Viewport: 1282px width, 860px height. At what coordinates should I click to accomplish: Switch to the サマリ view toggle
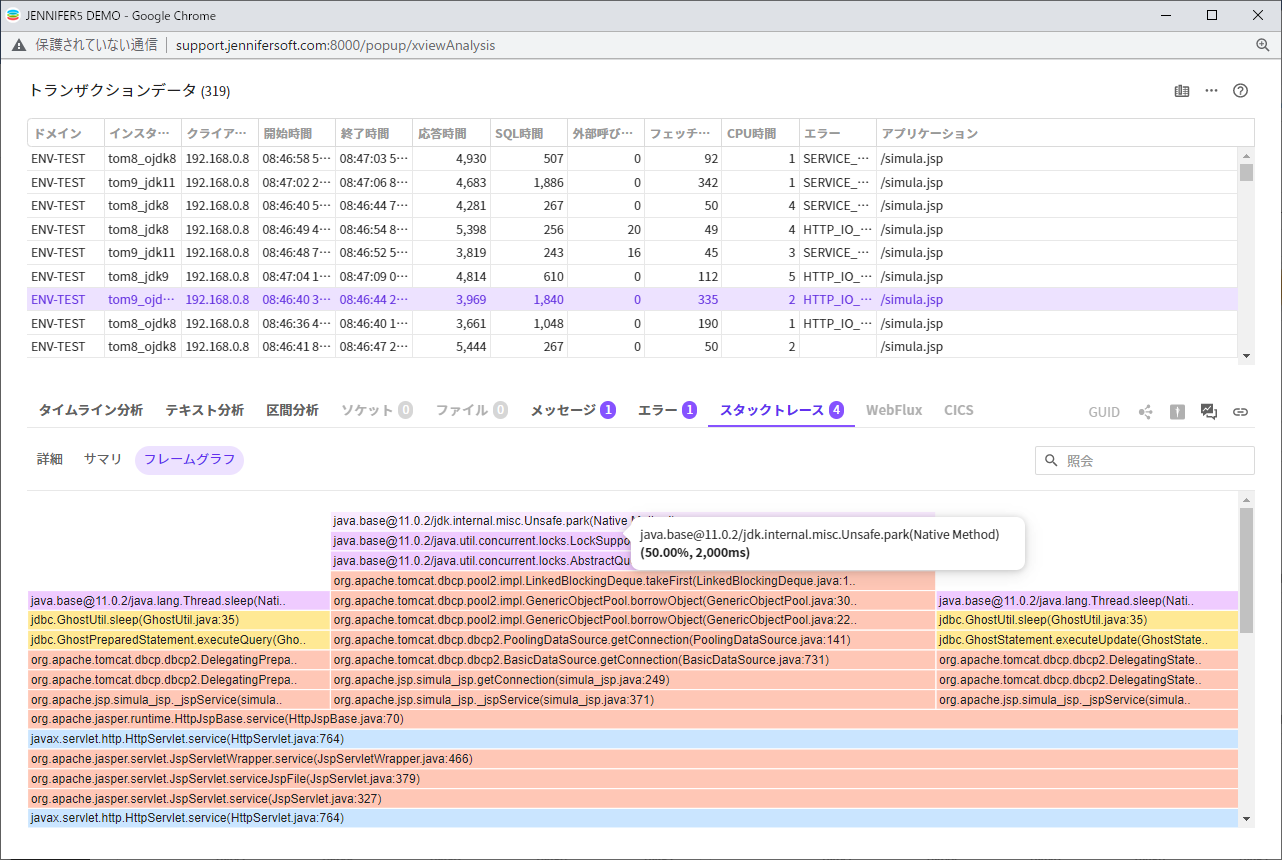pos(103,459)
